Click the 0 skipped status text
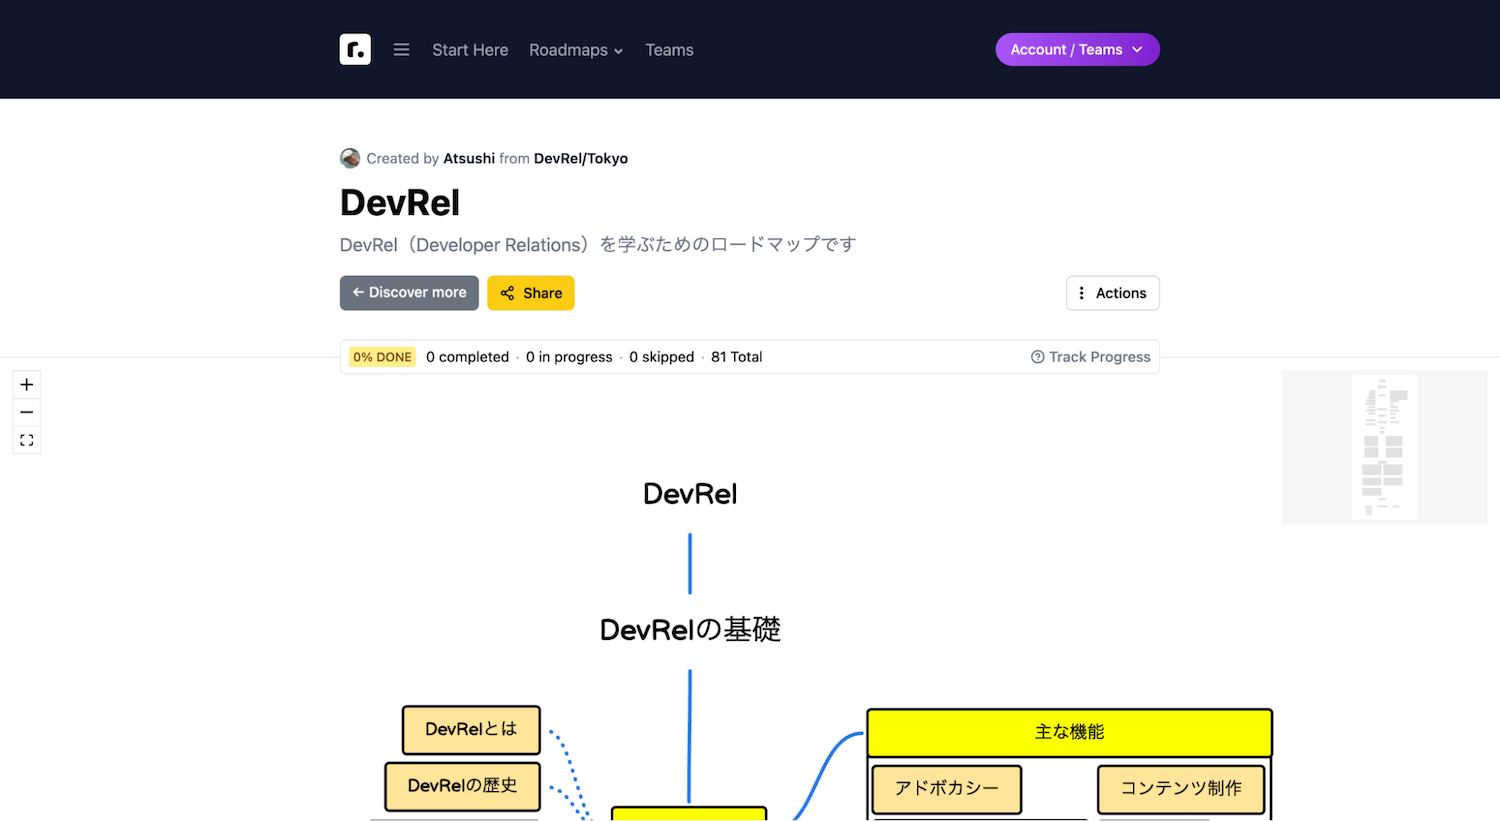Image resolution: width=1500 pixels, height=821 pixels. 661,357
